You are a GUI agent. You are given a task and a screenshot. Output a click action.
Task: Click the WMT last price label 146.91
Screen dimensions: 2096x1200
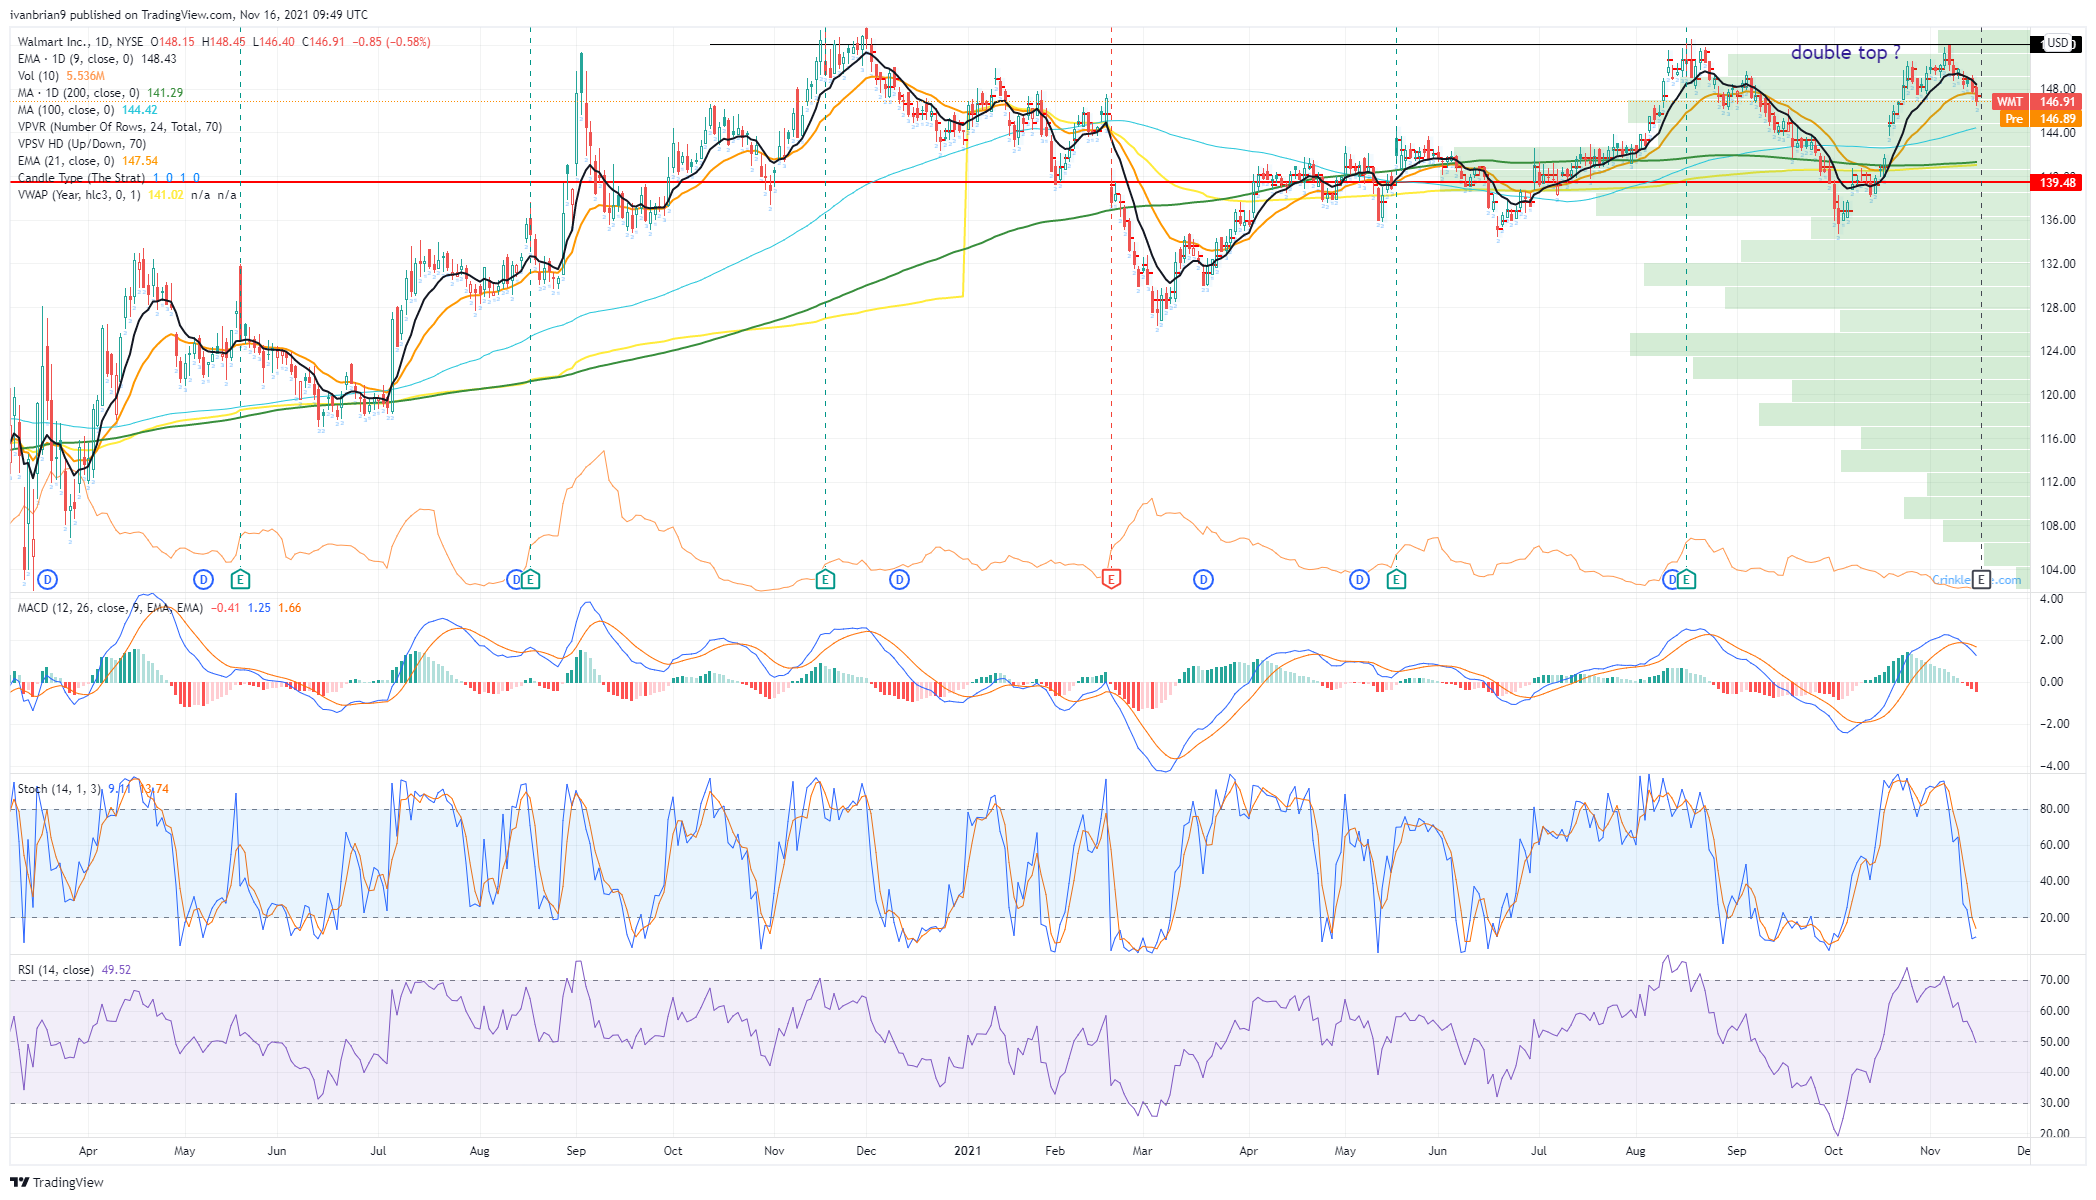(x=2036, y=102)
